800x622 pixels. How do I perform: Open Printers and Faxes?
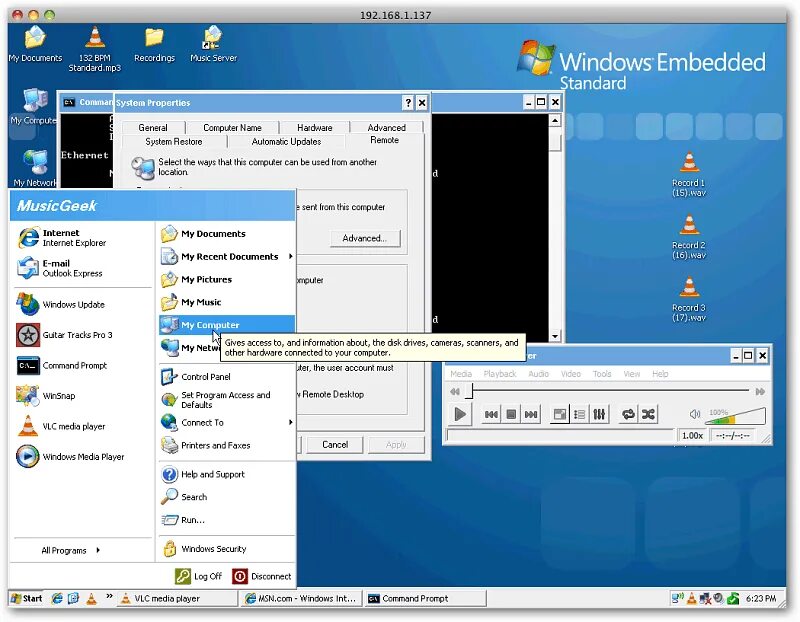click(227, 445)
